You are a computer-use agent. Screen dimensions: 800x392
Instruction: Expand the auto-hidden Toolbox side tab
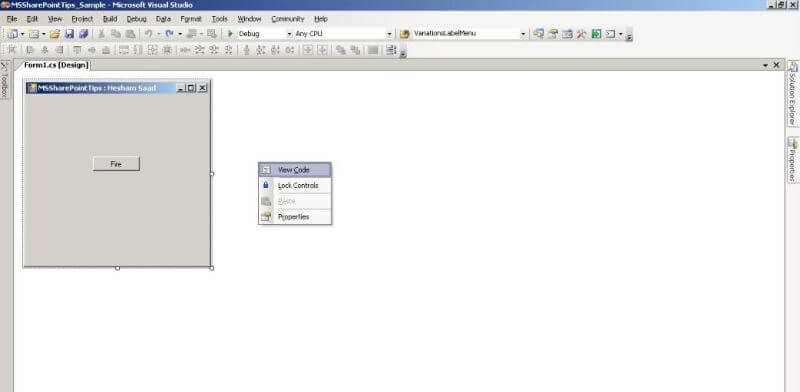click(5, 80)
